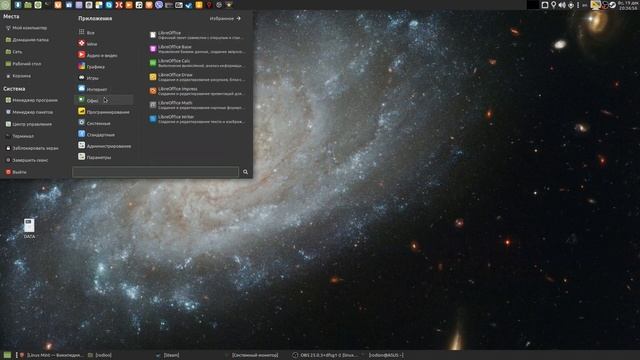Select the Системные category
Viewport: 640px width, 360px height.
(x=104, y=123)
